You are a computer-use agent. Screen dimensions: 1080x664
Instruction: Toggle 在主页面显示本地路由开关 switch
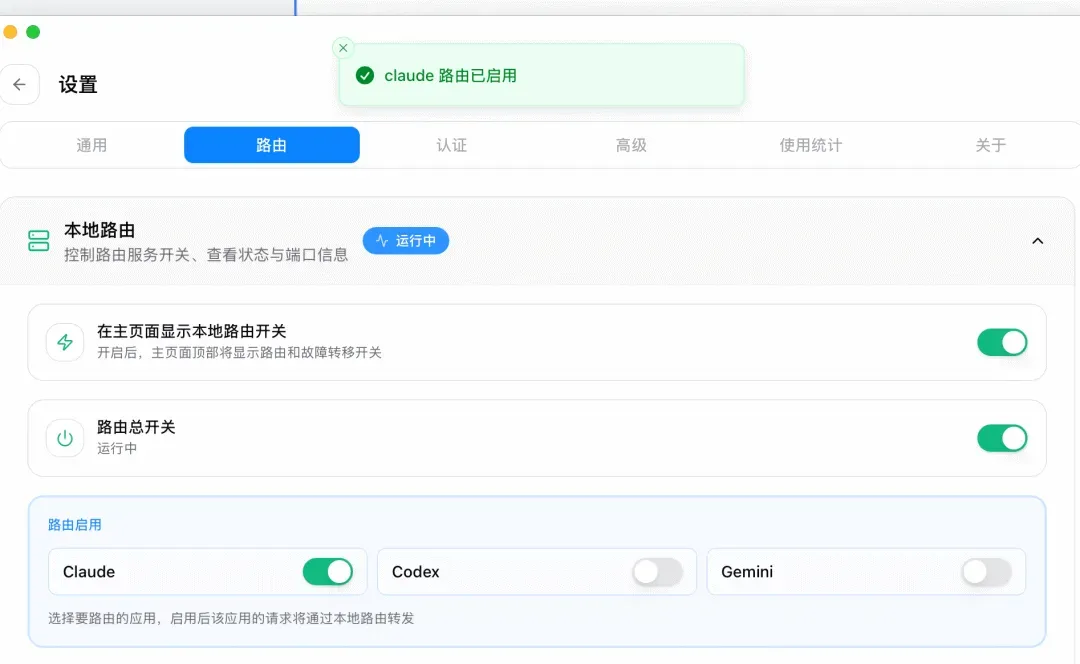[1002, 342]
